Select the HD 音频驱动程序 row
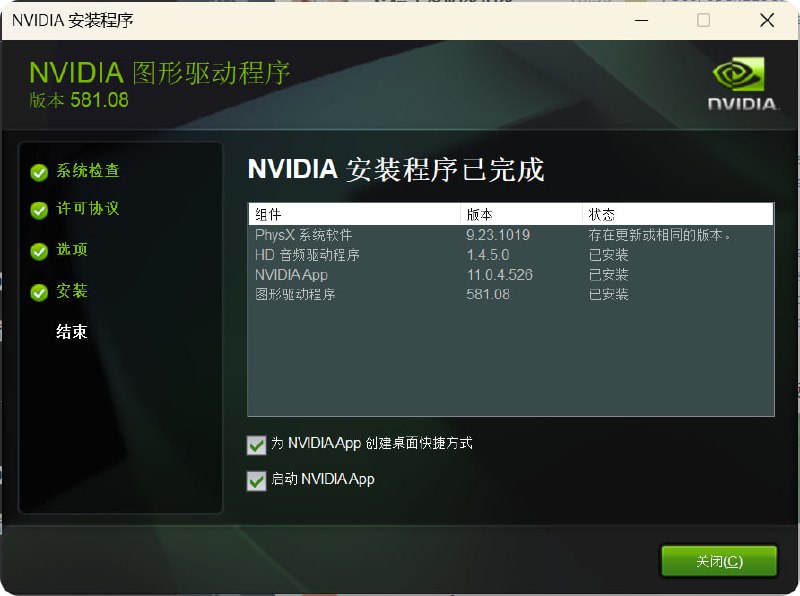 pyautogui.click(x=400, y=256)
